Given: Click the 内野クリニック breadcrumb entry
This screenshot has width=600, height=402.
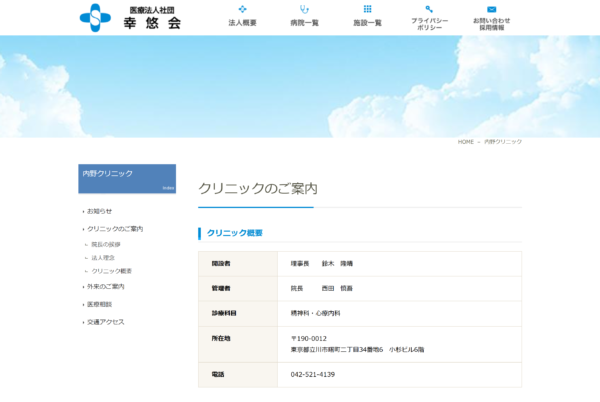Looking at the screenshot, I should click(x=503, y=142).
